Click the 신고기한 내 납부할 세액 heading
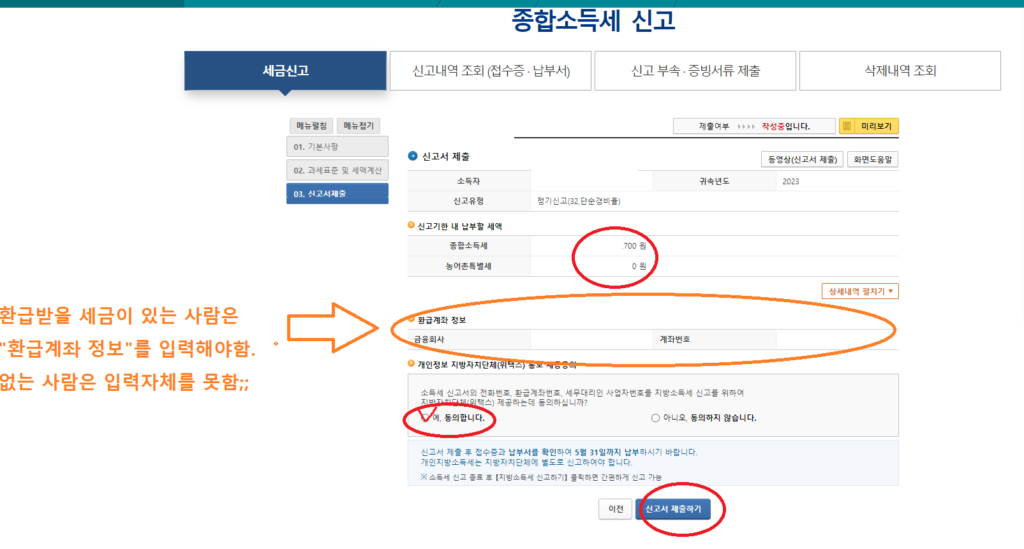1024x549 pixels. click(x=460, y=227)
